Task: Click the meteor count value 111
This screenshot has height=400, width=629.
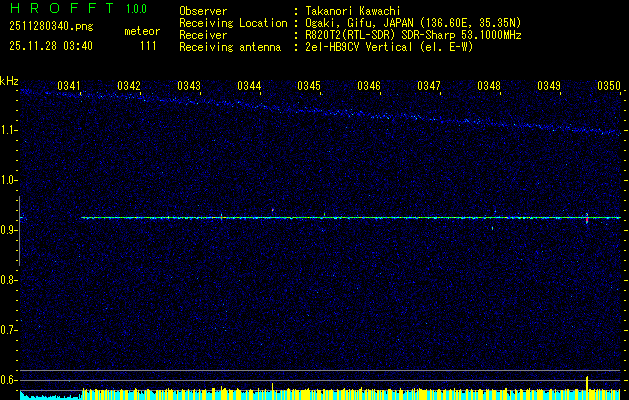Action: click(148, 46)
